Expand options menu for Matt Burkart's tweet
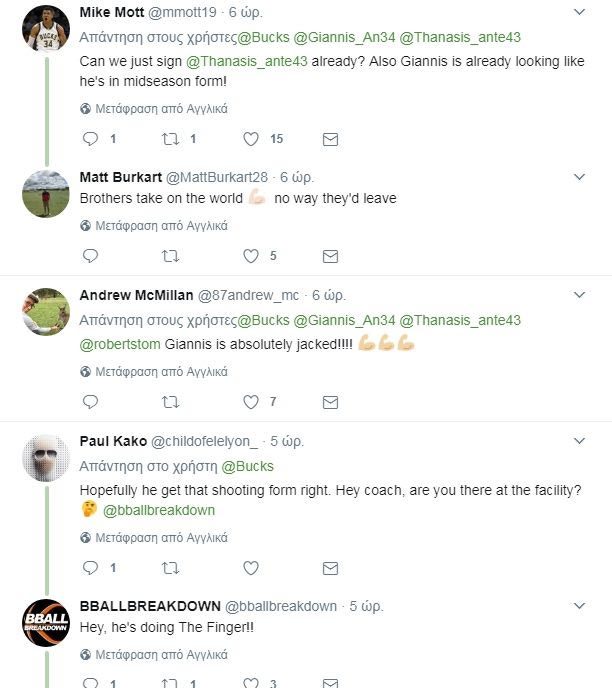The width and height of the screenshot is (612, 688). 579,178
